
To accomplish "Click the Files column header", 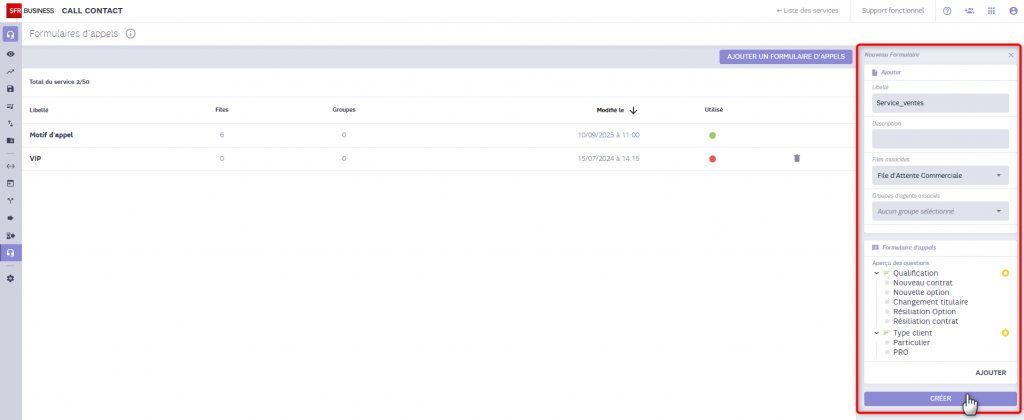I will pyautogui.click(x=222, y=110).
